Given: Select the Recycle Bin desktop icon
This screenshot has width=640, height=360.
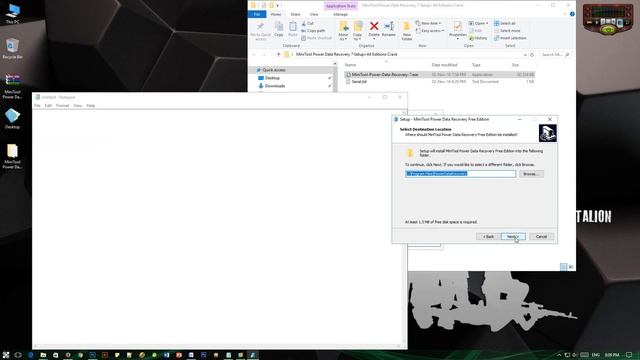Looking at the screenshot, I should [x=13, y=49].
